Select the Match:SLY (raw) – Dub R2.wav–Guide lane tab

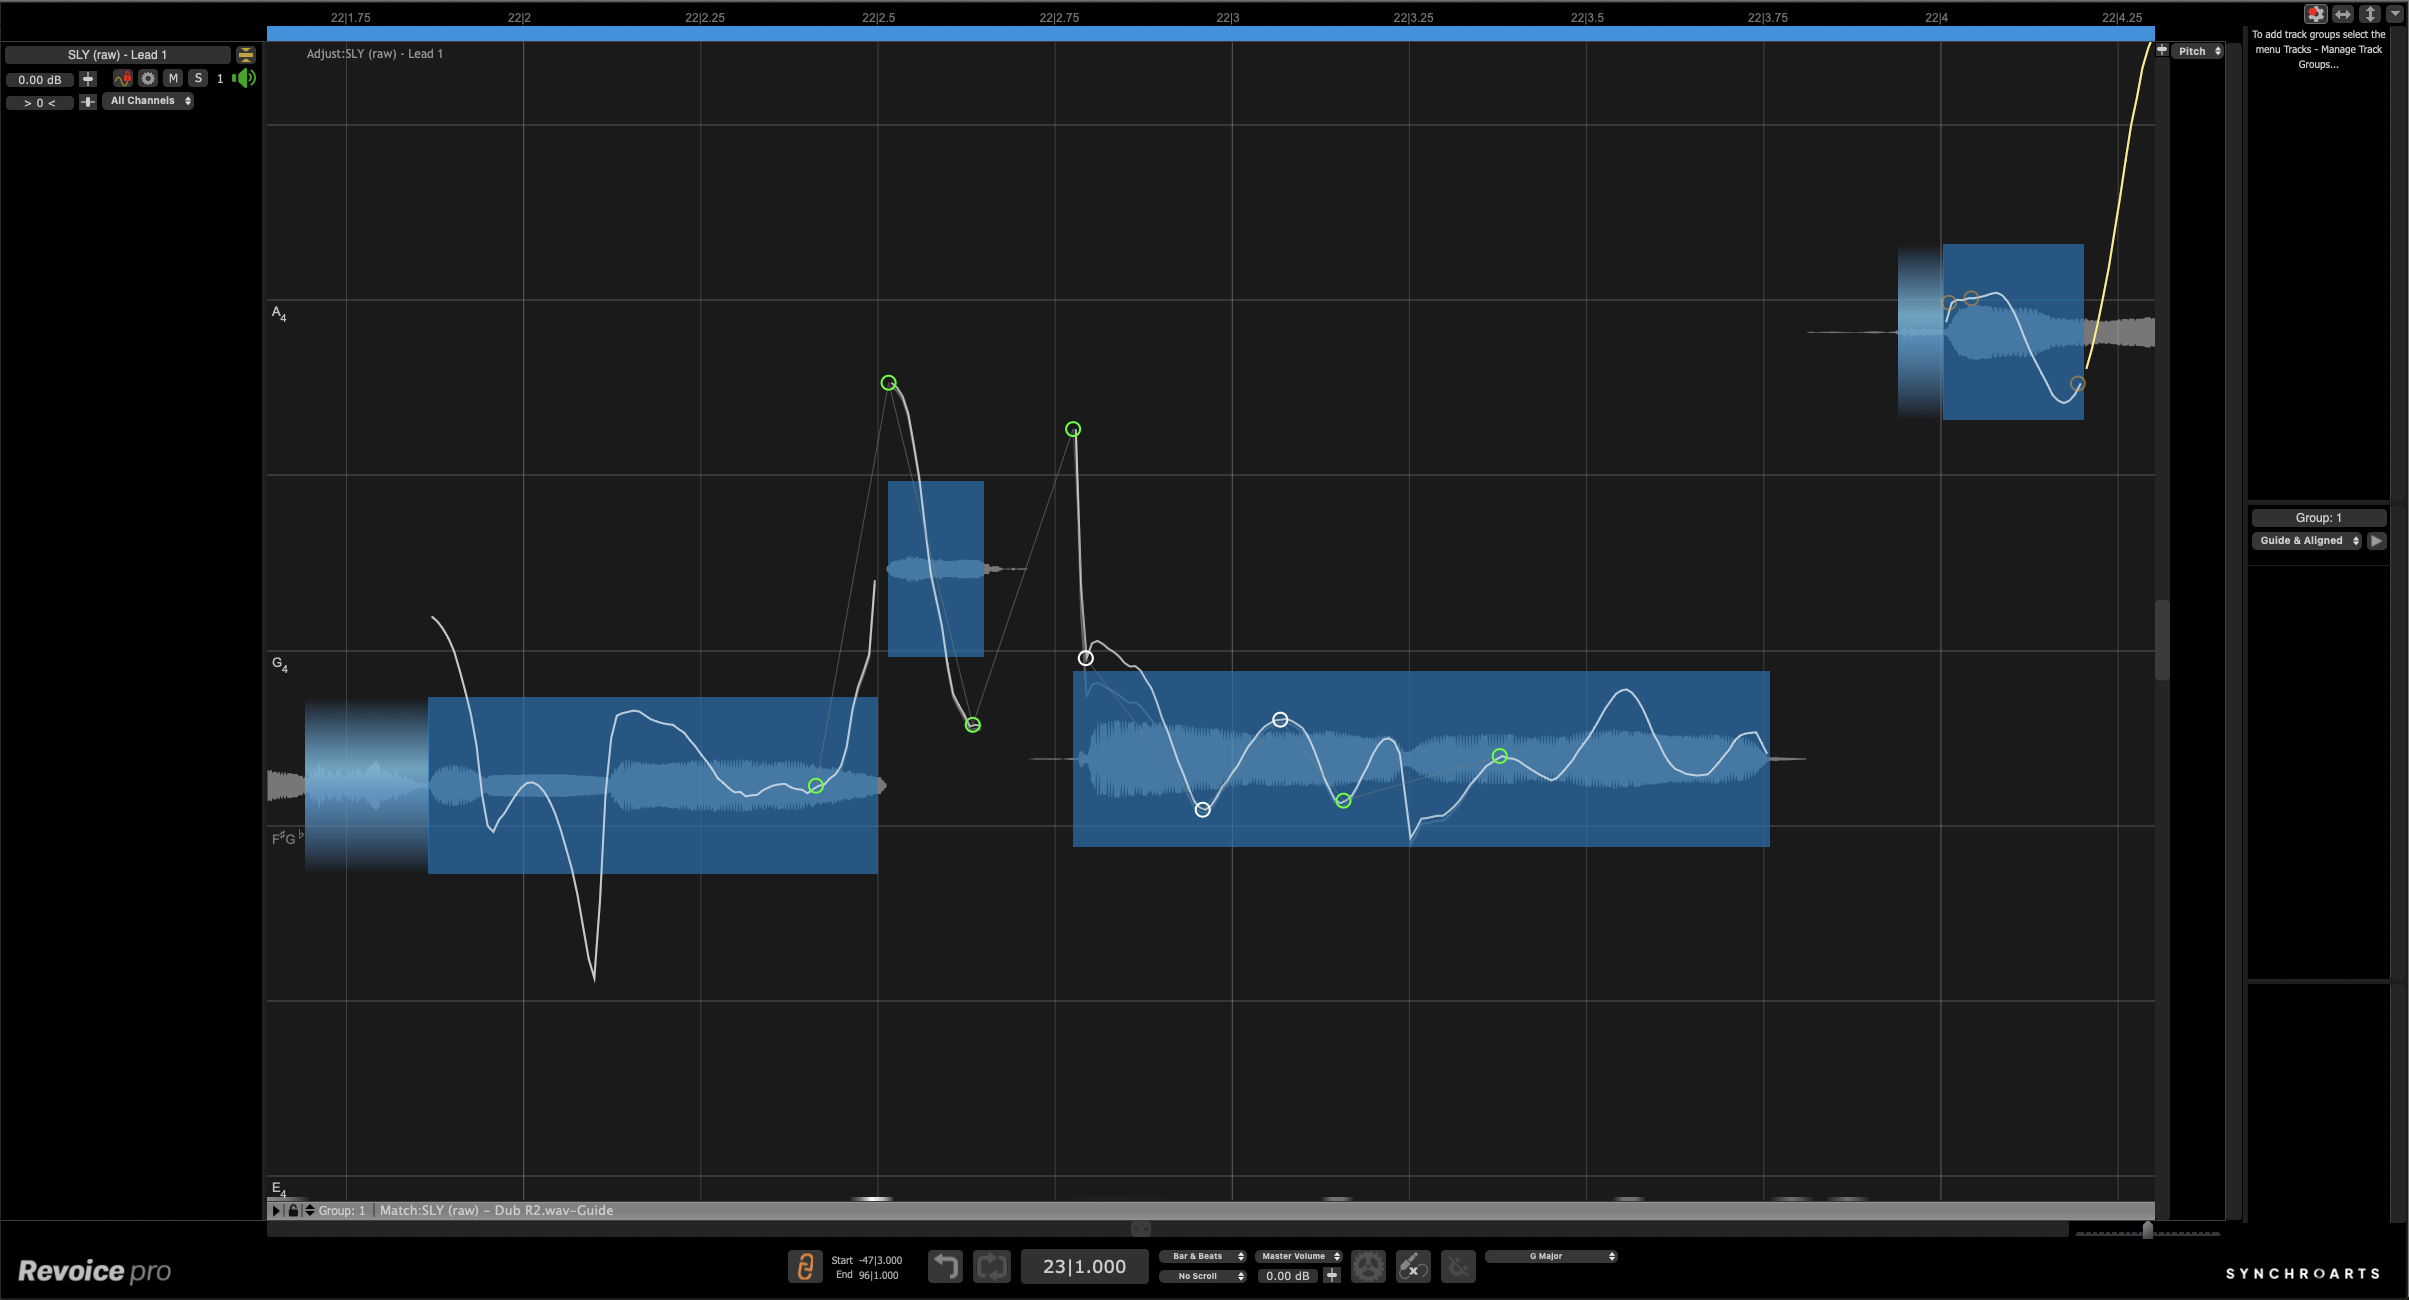(x=495, y=1210)
